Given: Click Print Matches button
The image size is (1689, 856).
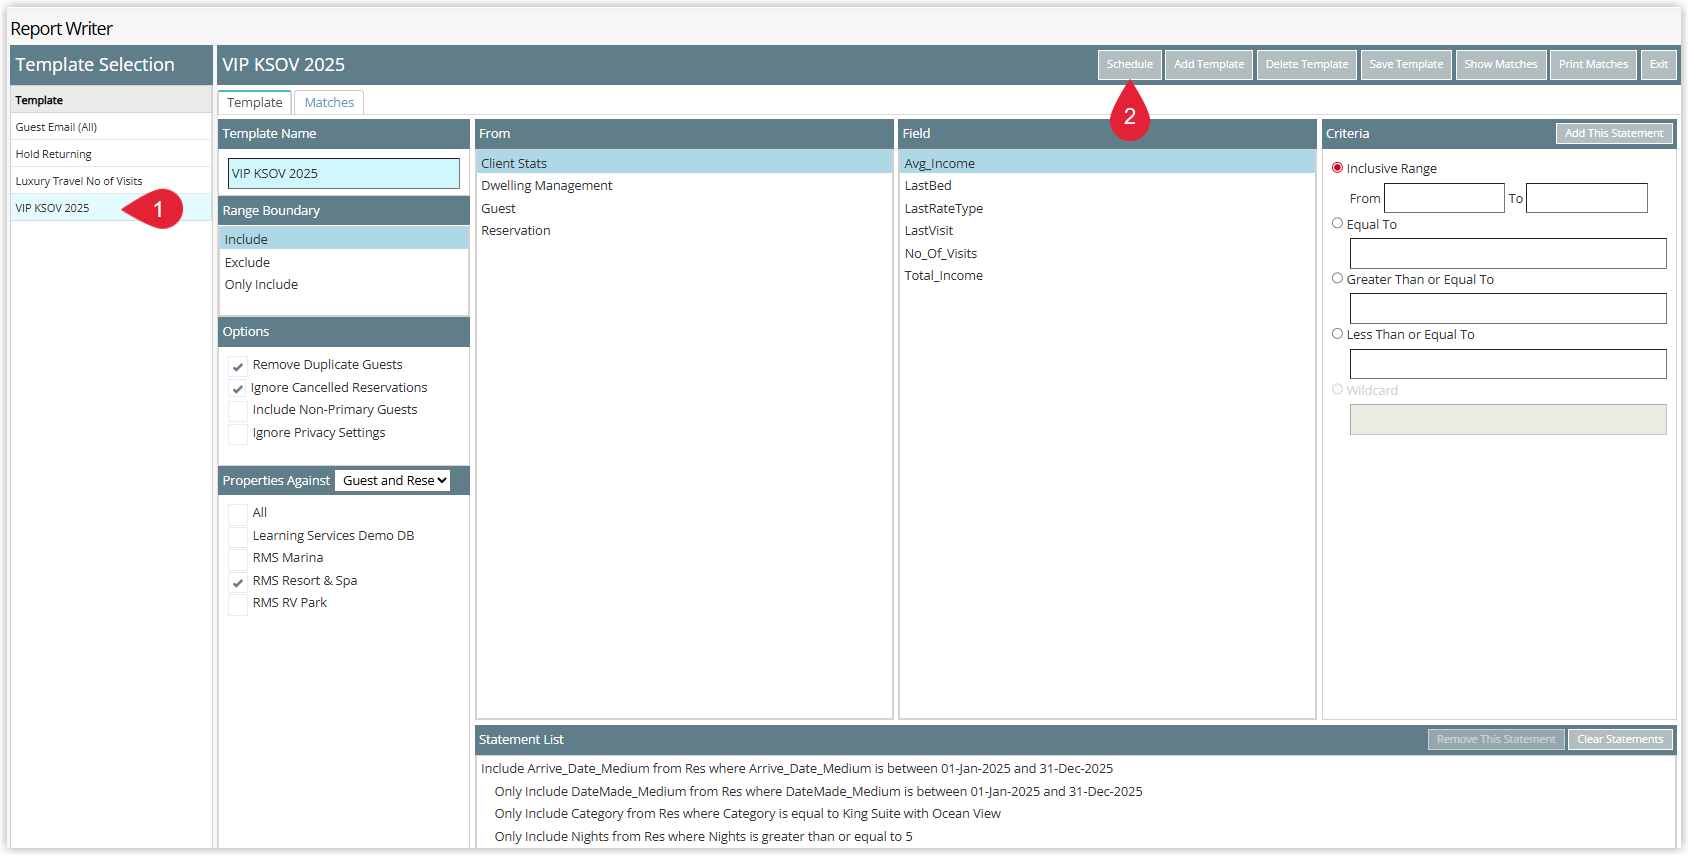Looking at the screenshot, I should pos(1593,65).
